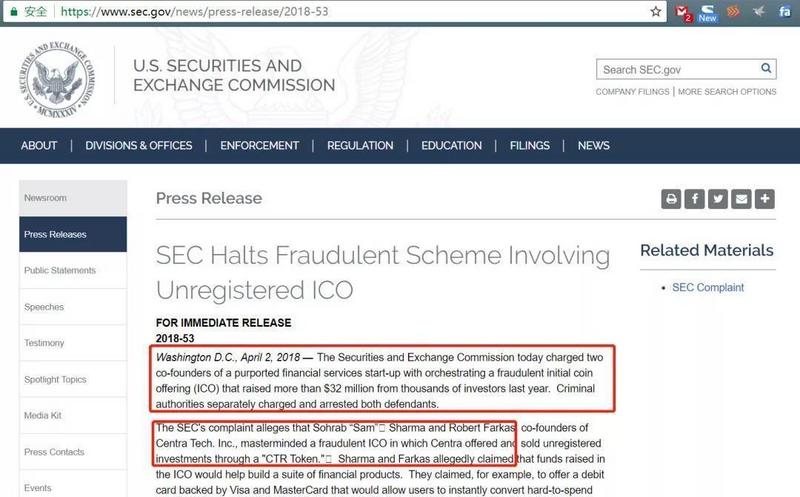Focus the Search SEC.gov field
The height and width of the screenshot is (497, 800).
tap(679, 69)
